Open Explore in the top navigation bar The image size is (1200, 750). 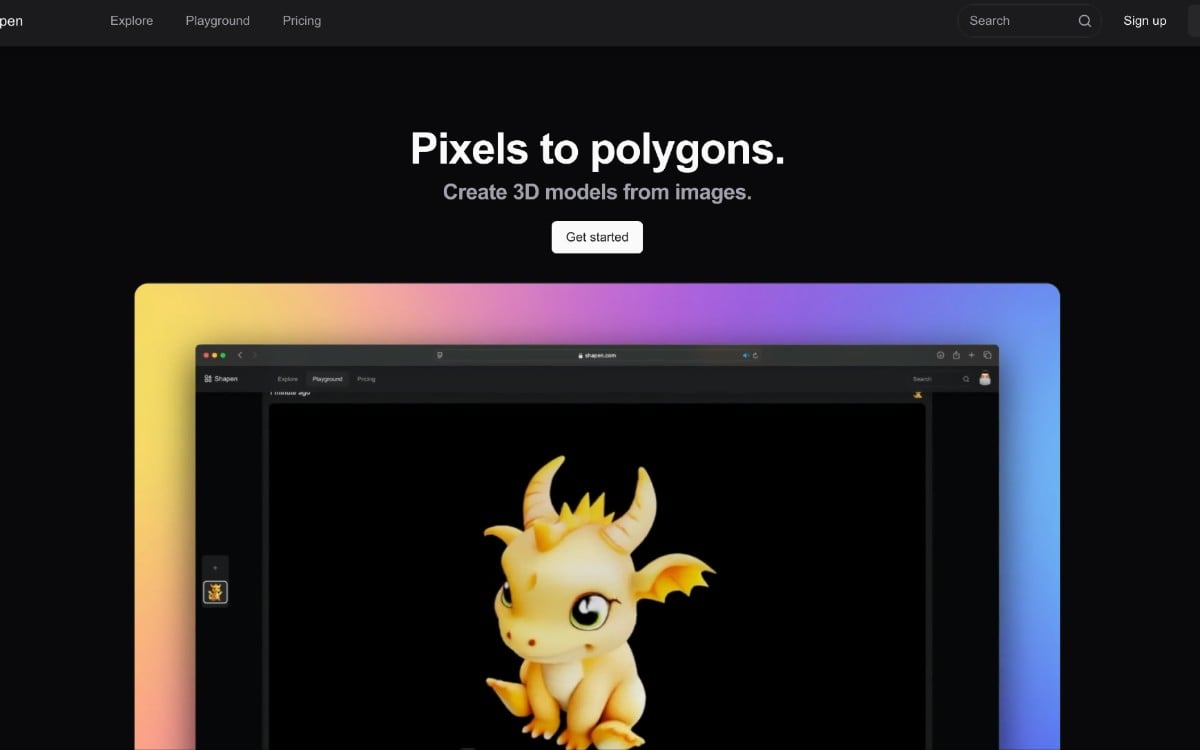[131, 21]
